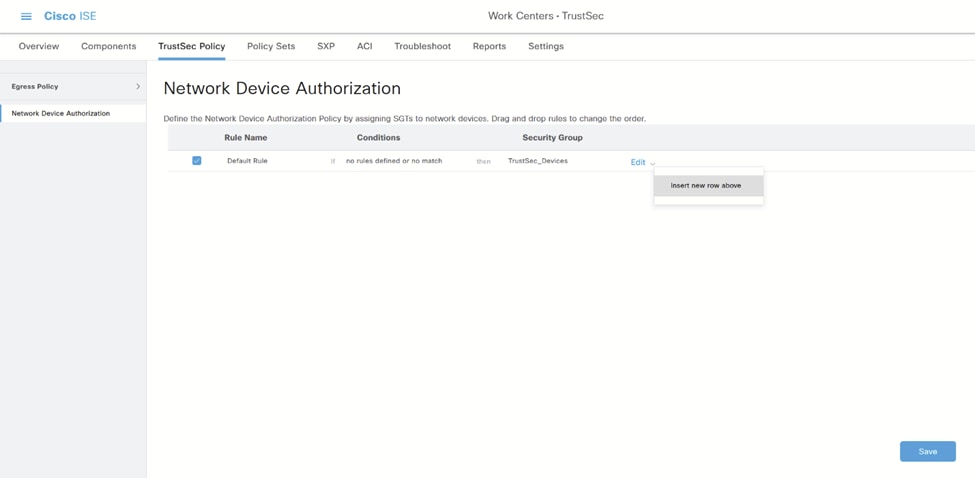Click the Security Group column header
The width and height of the screenshot is (975, 478).
point(552,137)
